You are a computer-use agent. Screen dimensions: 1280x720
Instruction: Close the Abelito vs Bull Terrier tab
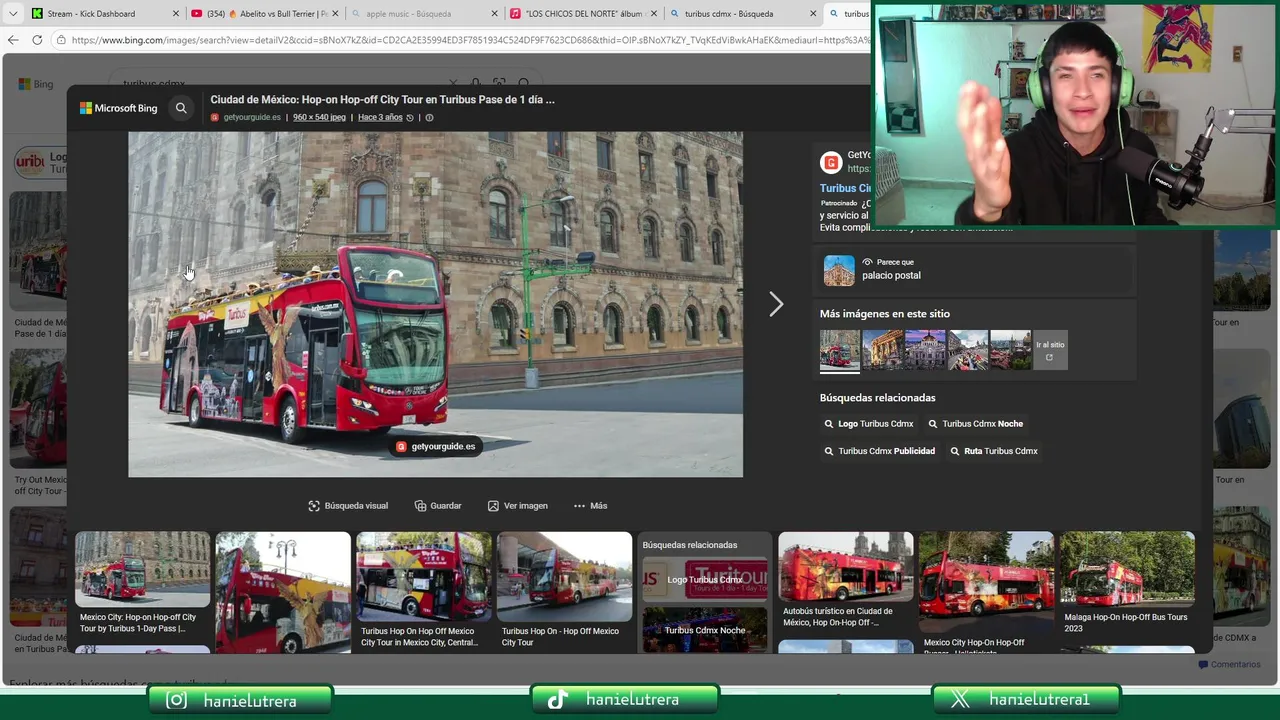[x=335, y=14]
